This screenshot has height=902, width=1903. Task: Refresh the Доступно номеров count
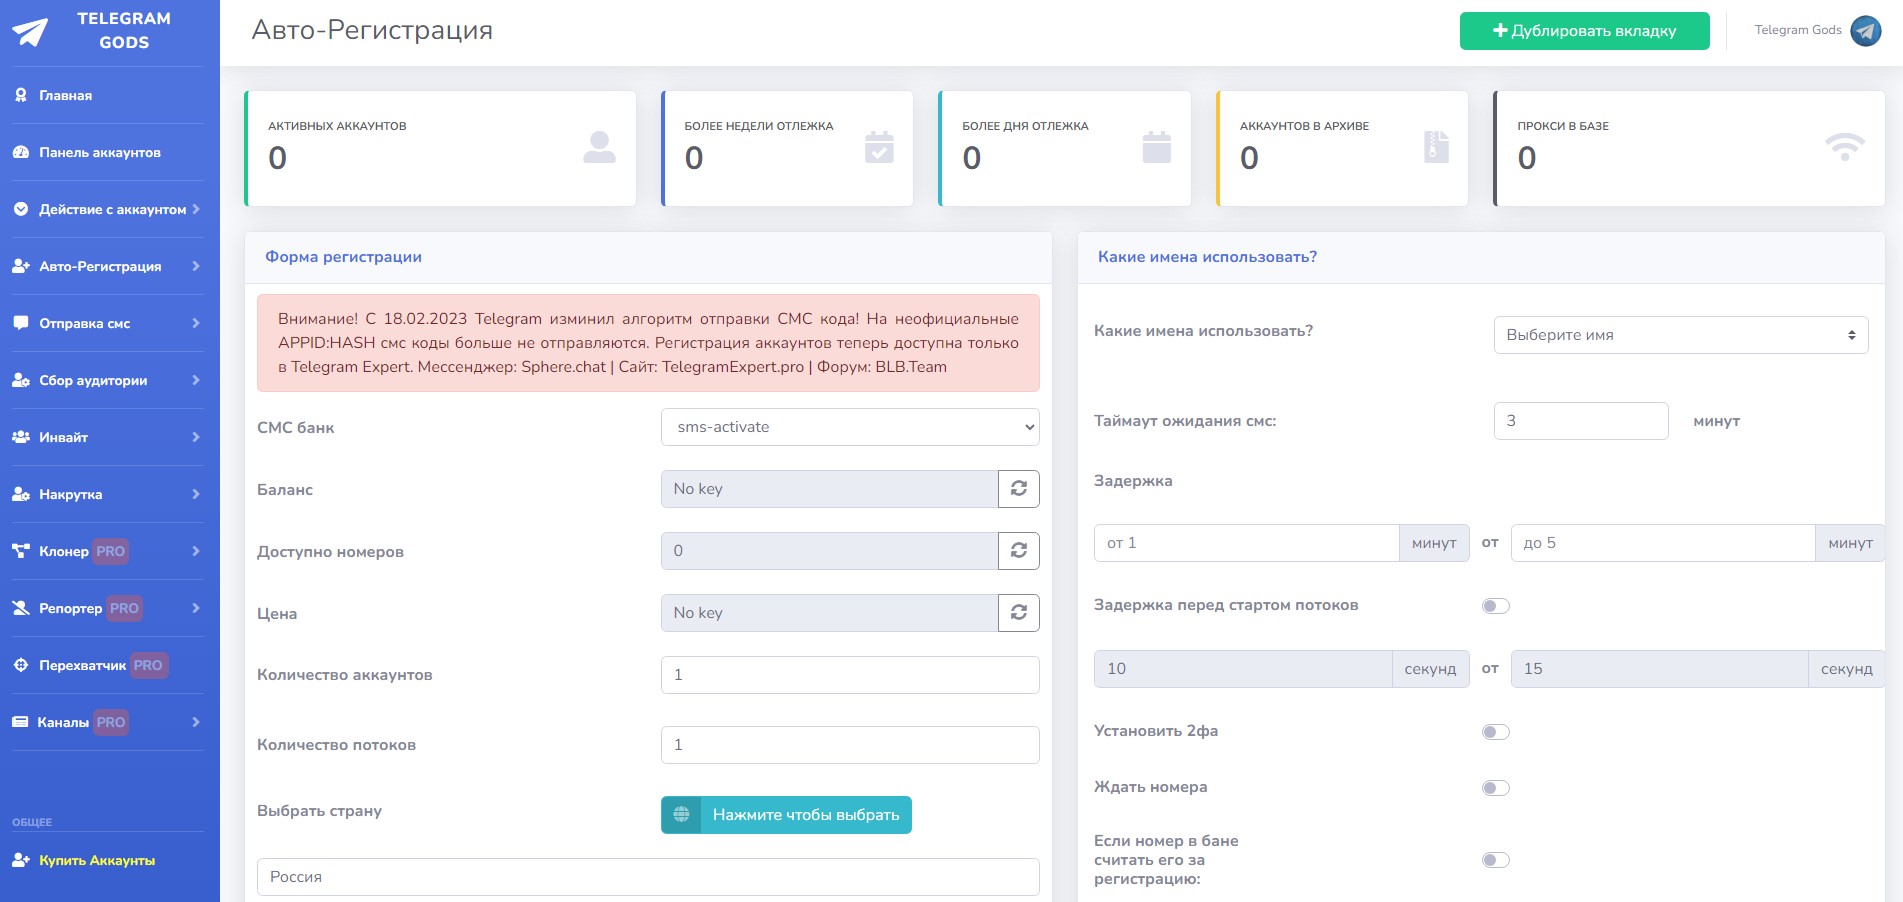(1018, 551)
